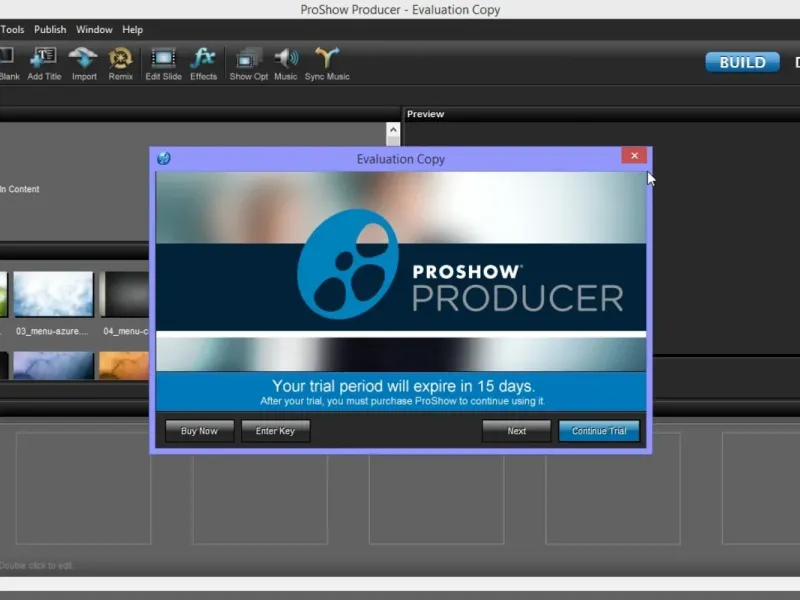Choose Continue Trial
The image size is (800, 600).
coord(599,431)
